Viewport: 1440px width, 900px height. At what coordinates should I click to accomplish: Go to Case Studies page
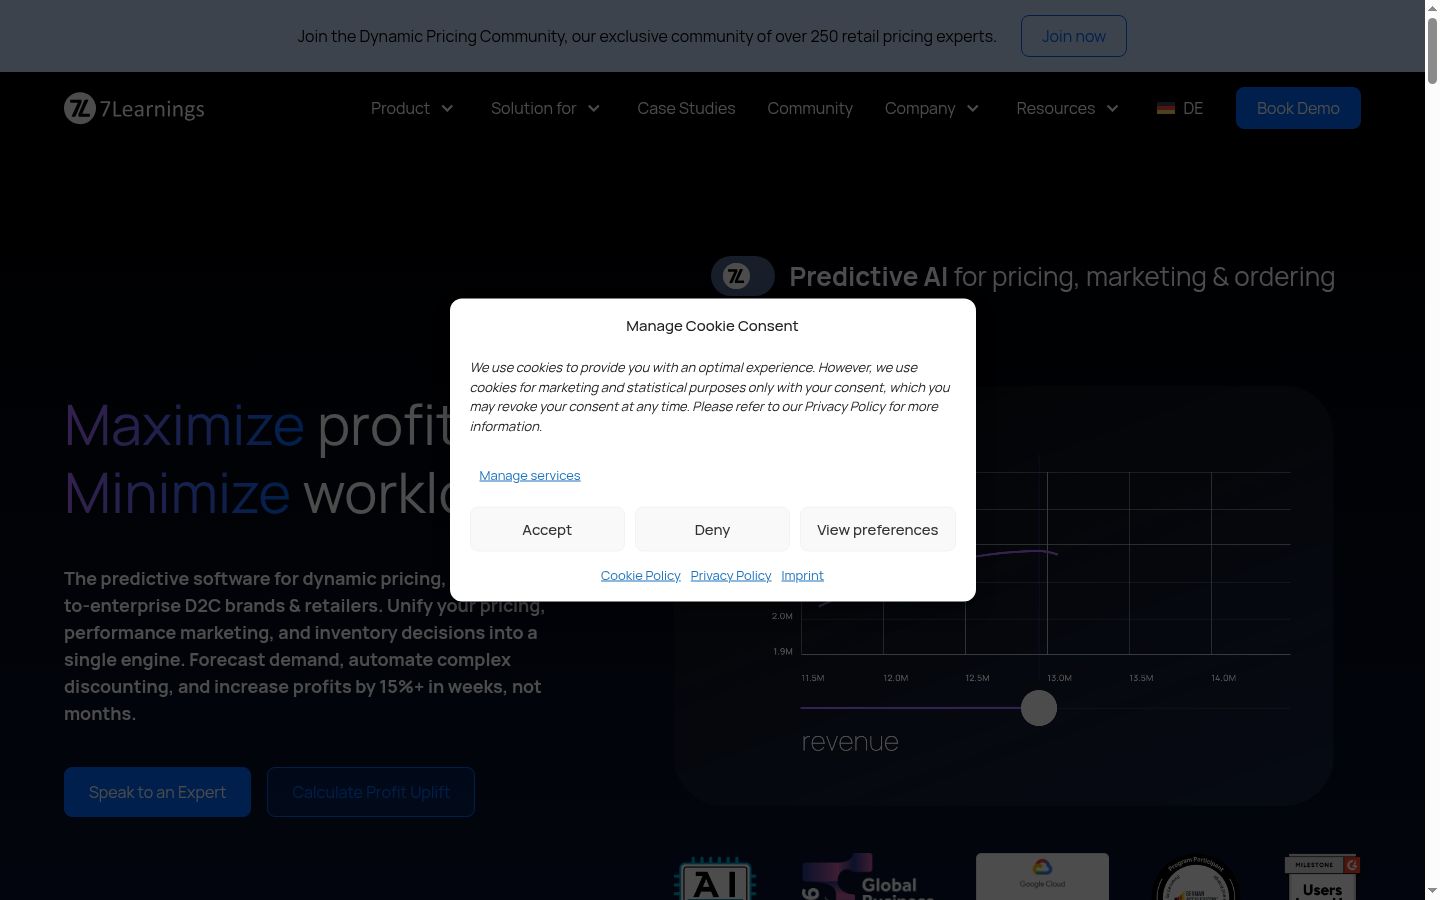point(686,108)
